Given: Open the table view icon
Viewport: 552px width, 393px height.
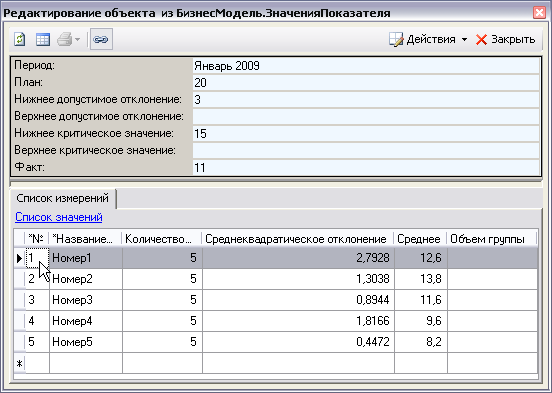Looking at the screenshot, I should 43,39.
